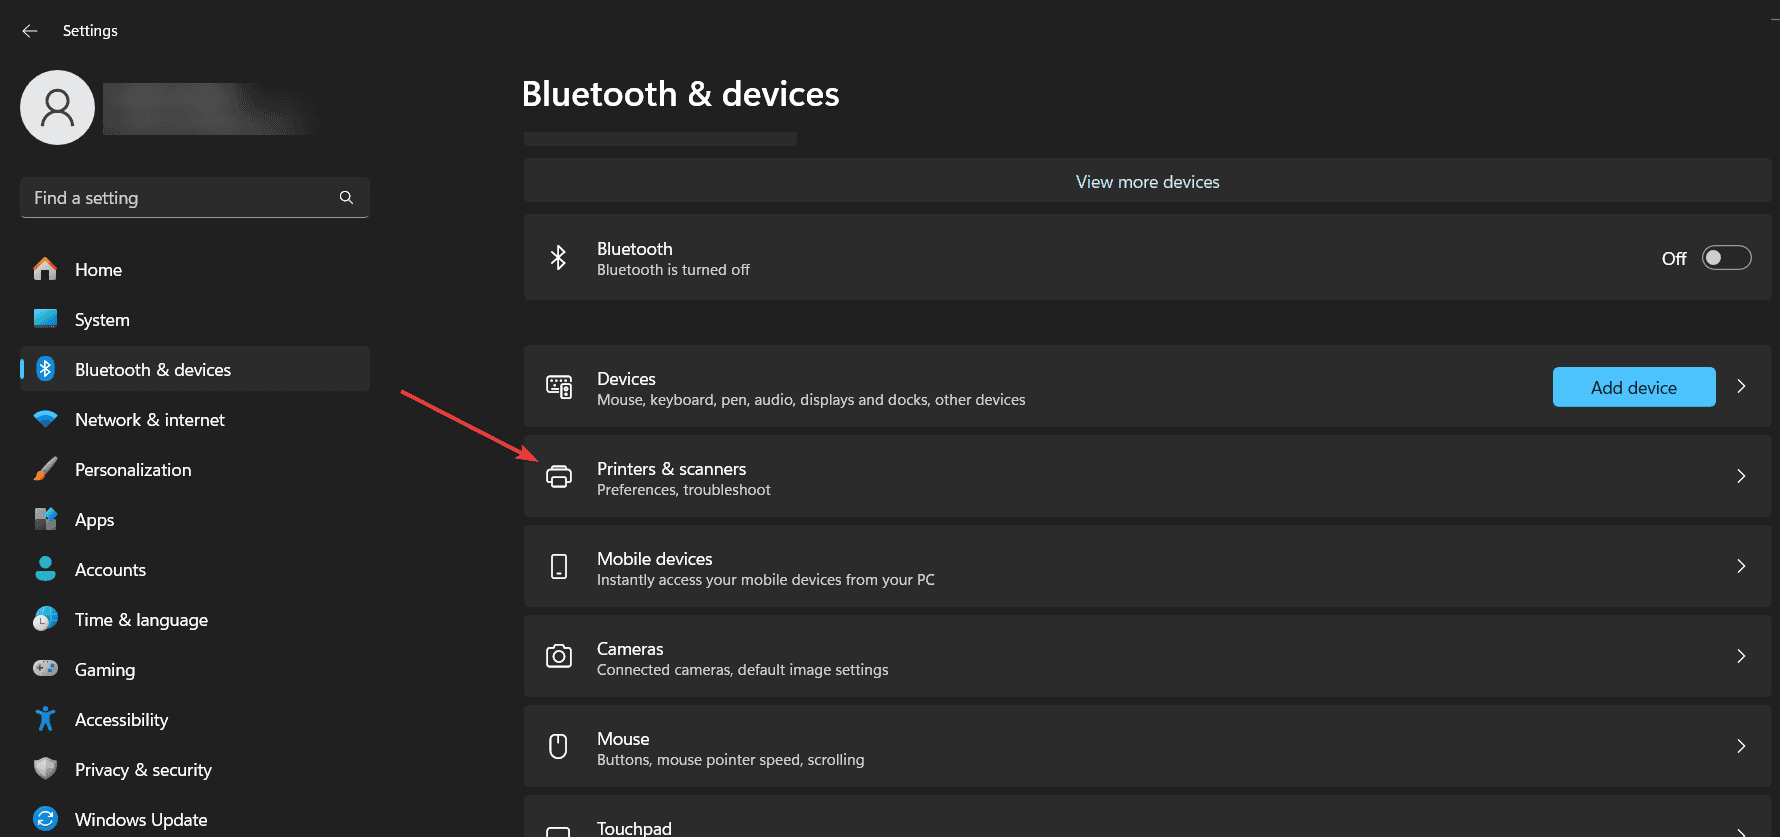Screen dimensions: 1780x837
Task: Go to Personalization settings
Action: (195, 469)
